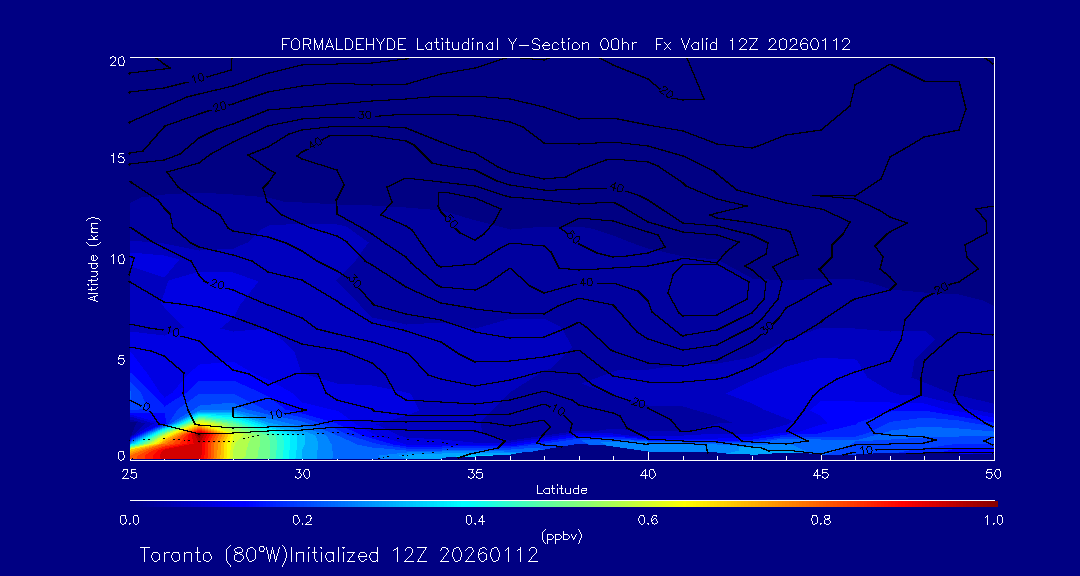Image resolution: width=1080 pixels, height=576 pixels.
Task: Click the (ppbv) units label
Action: click(x=561, y=536)
